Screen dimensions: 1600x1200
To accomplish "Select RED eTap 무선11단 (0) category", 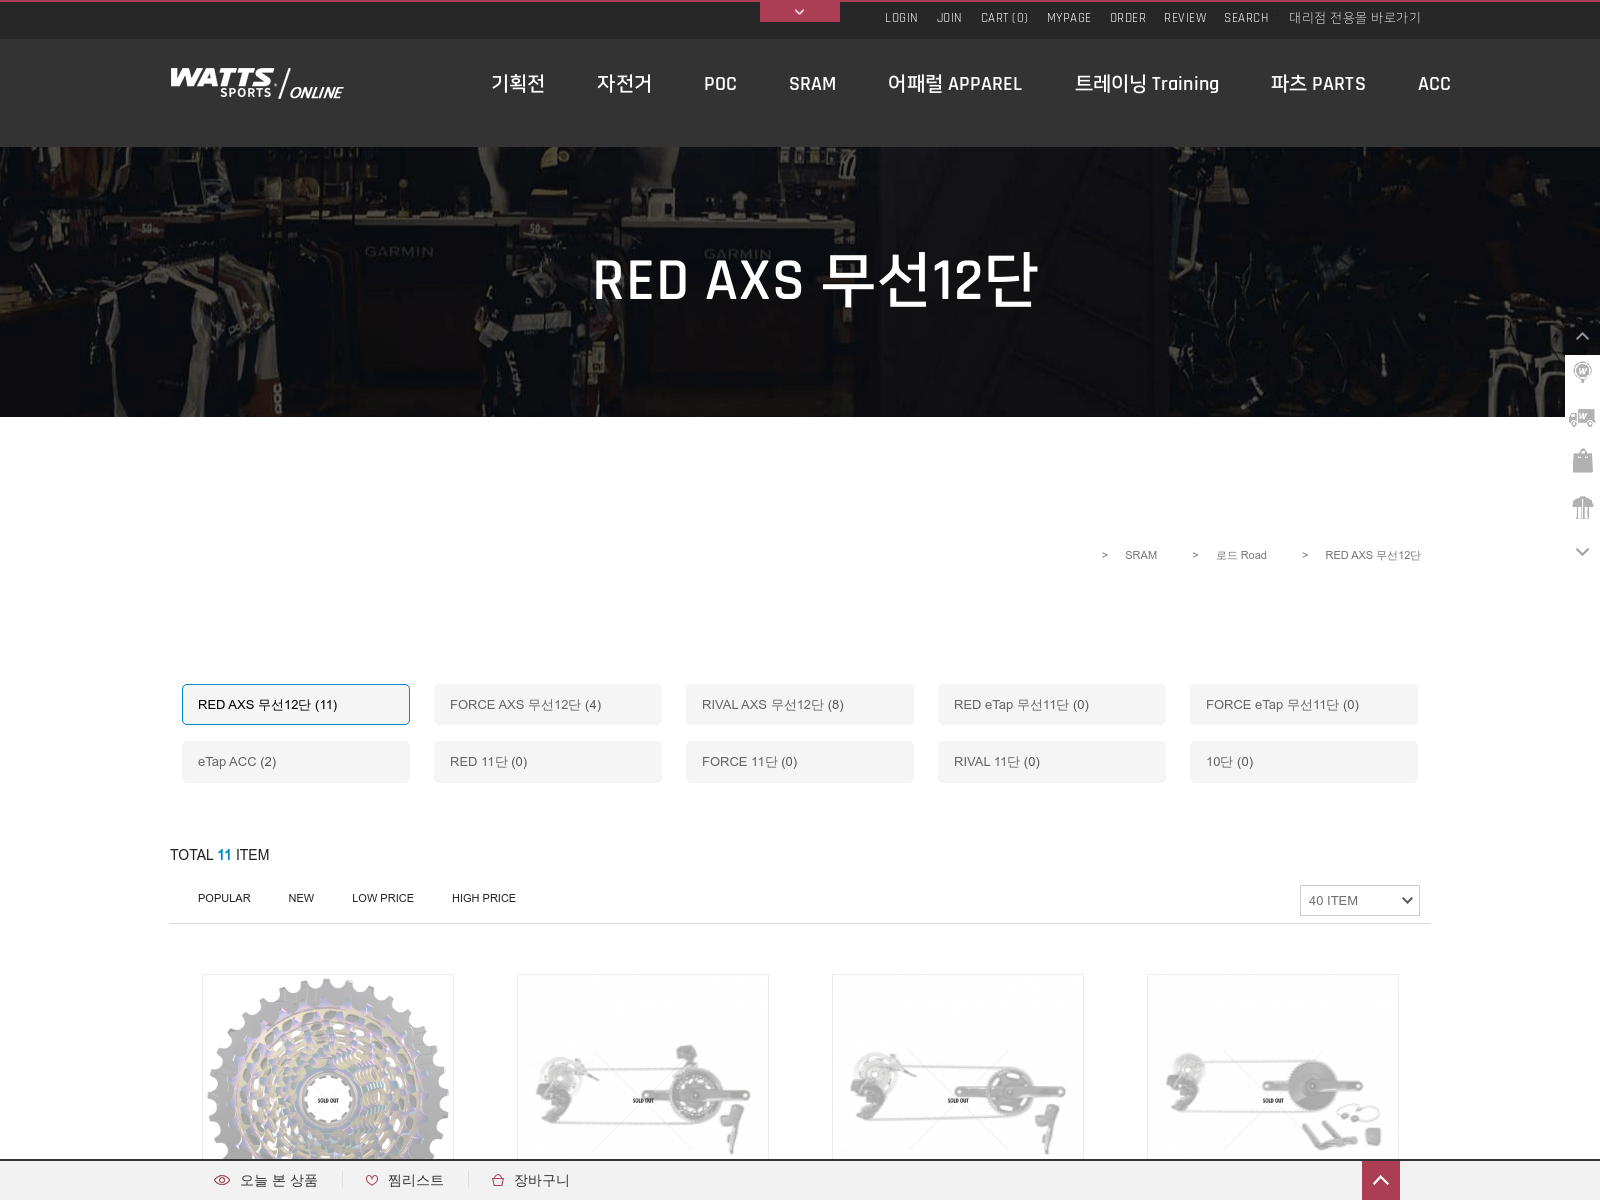I will pos(1052,705).
